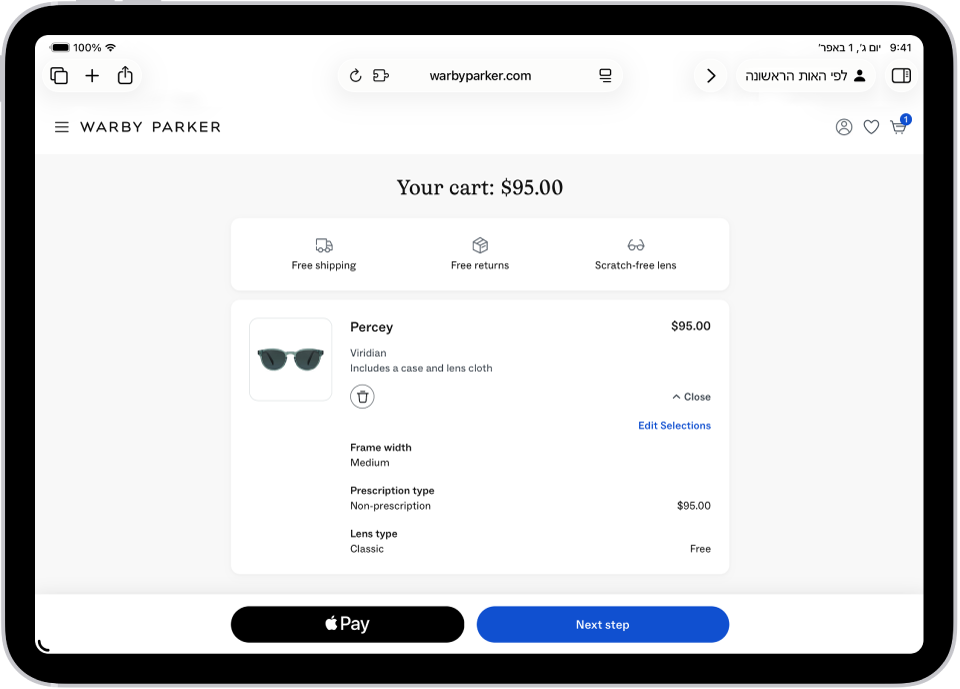Tap the warbyparker.com address field
The image size is (960, 689).
480,76
